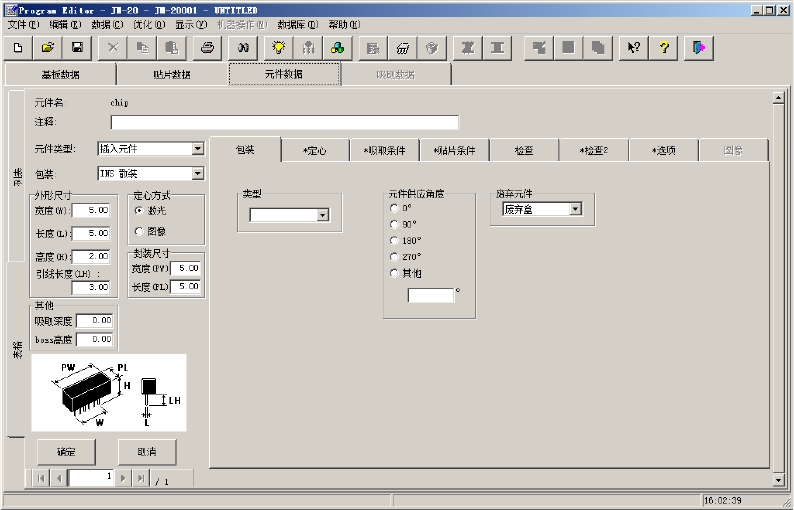This screenshot has width=794, height=510.
Task: Click the yellow question mark Help icon
Action: pos(663,47)
